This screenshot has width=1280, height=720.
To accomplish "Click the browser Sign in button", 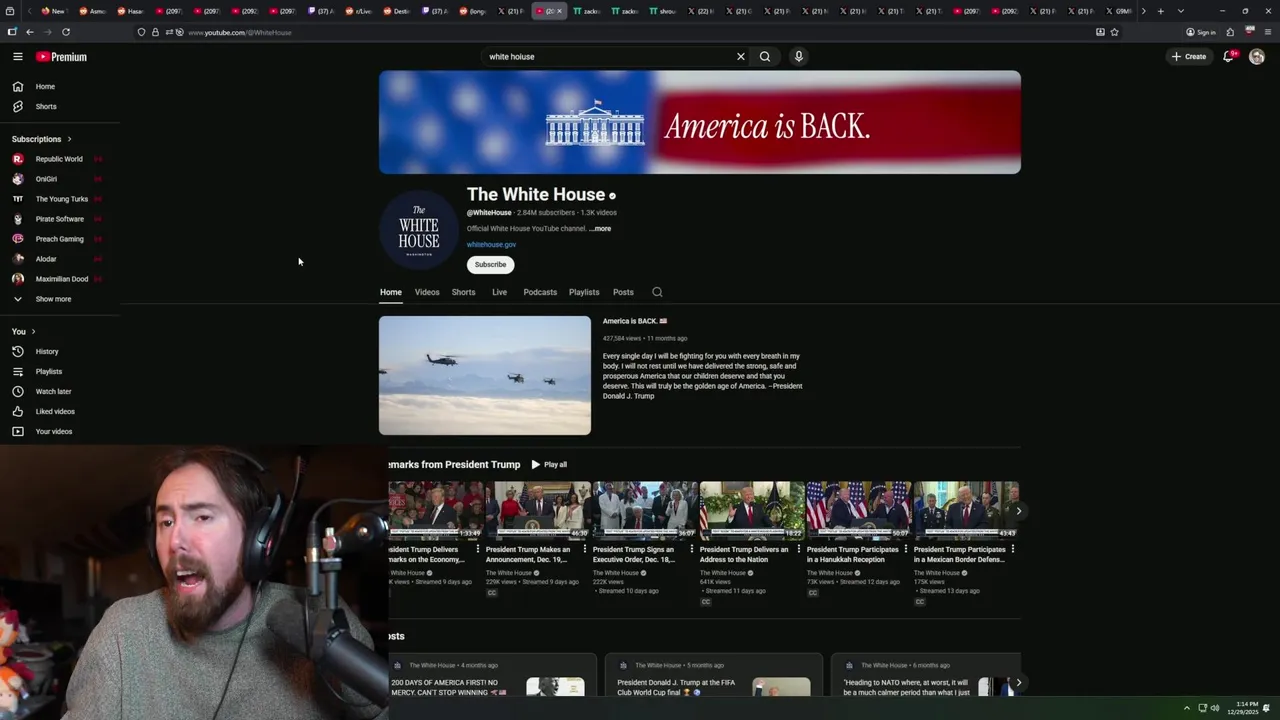I will [1201, 32].
